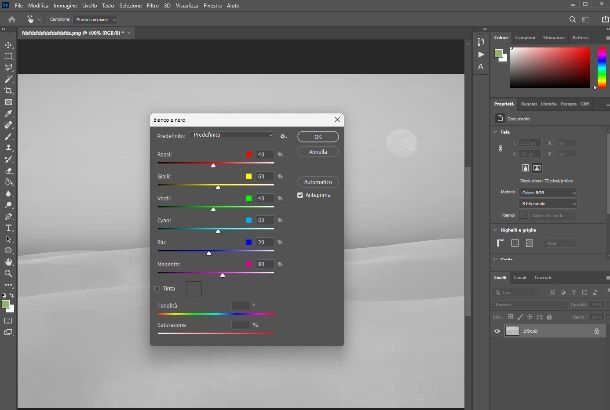The image size is (610, 410).
Task: Select the Pen tool
Action: click(8, 216)
